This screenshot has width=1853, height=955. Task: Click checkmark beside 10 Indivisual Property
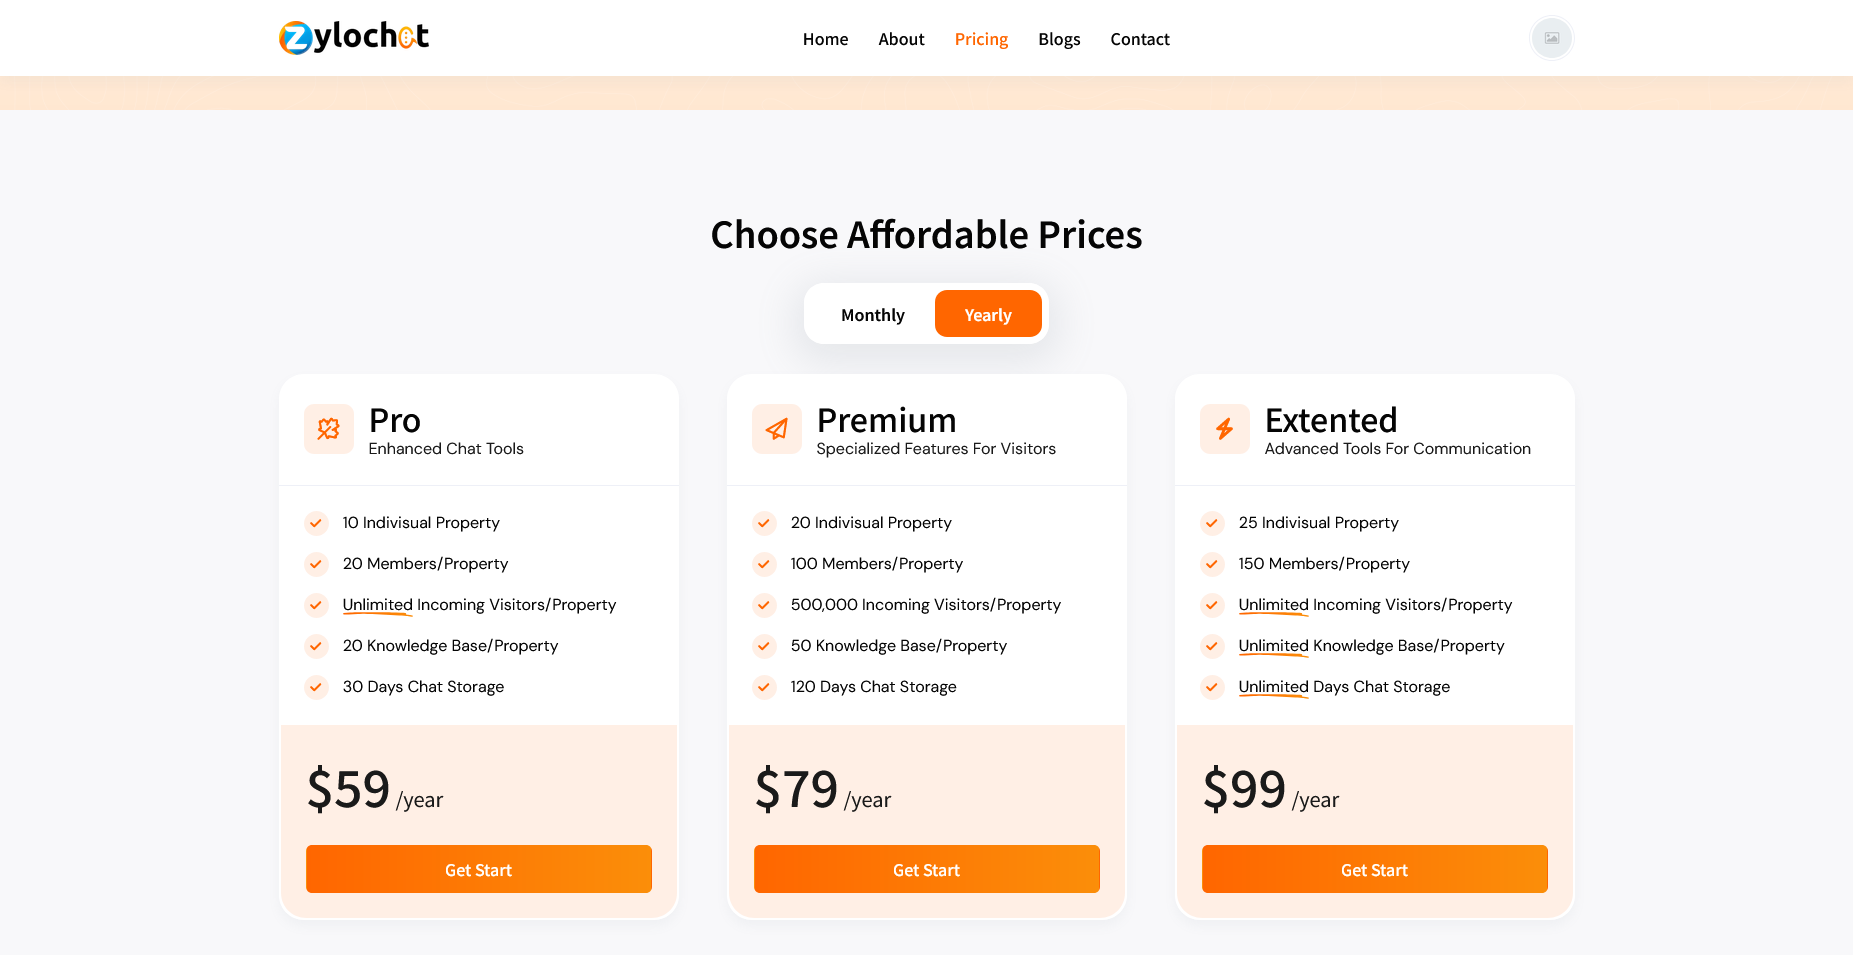click(x=316, y=523)
